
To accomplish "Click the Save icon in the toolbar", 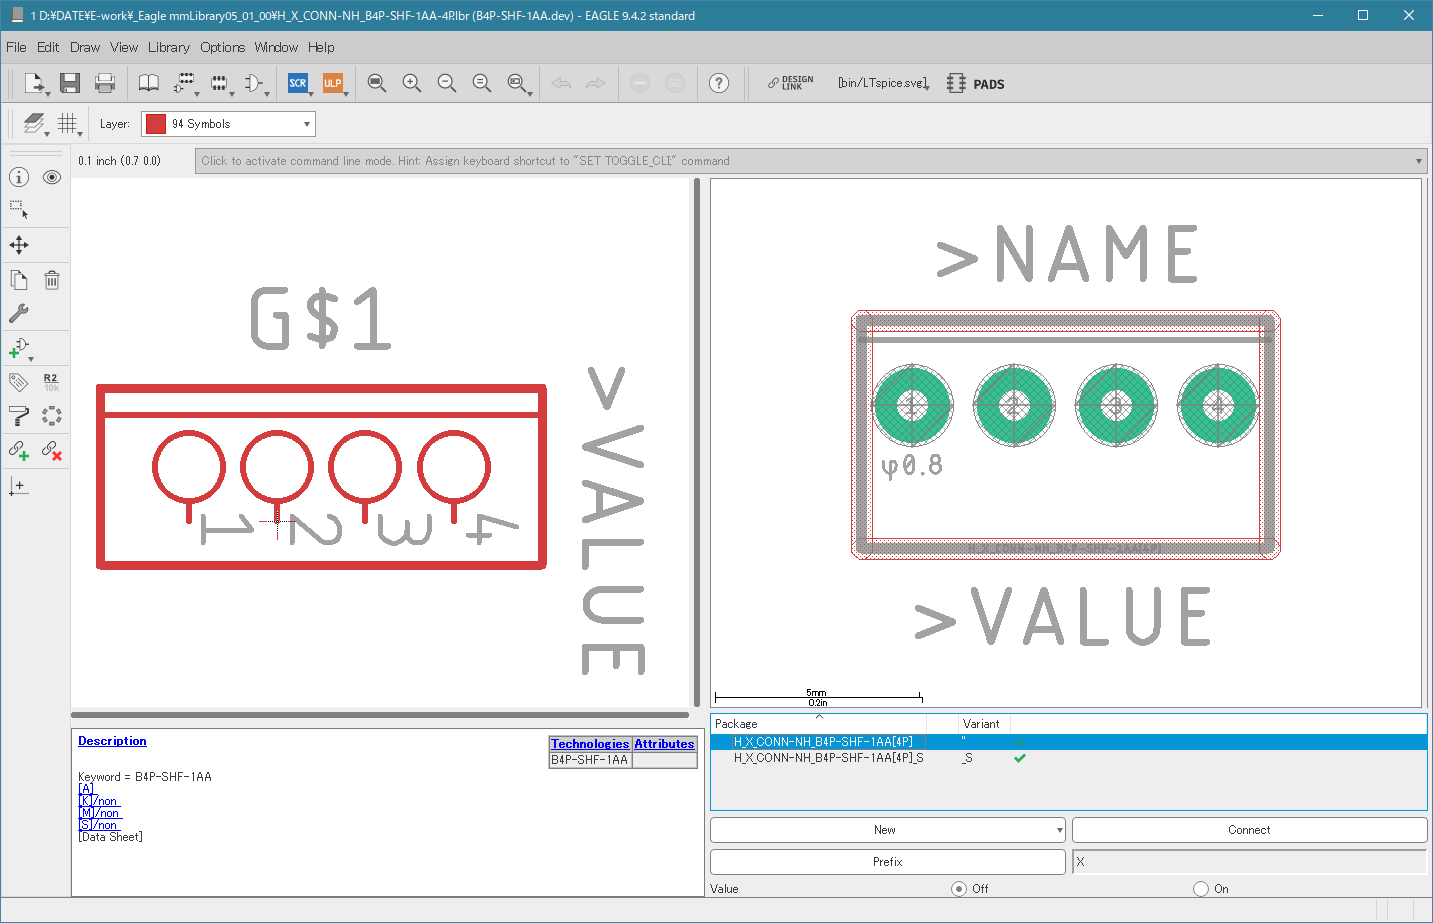I will [x=69, y=83].
